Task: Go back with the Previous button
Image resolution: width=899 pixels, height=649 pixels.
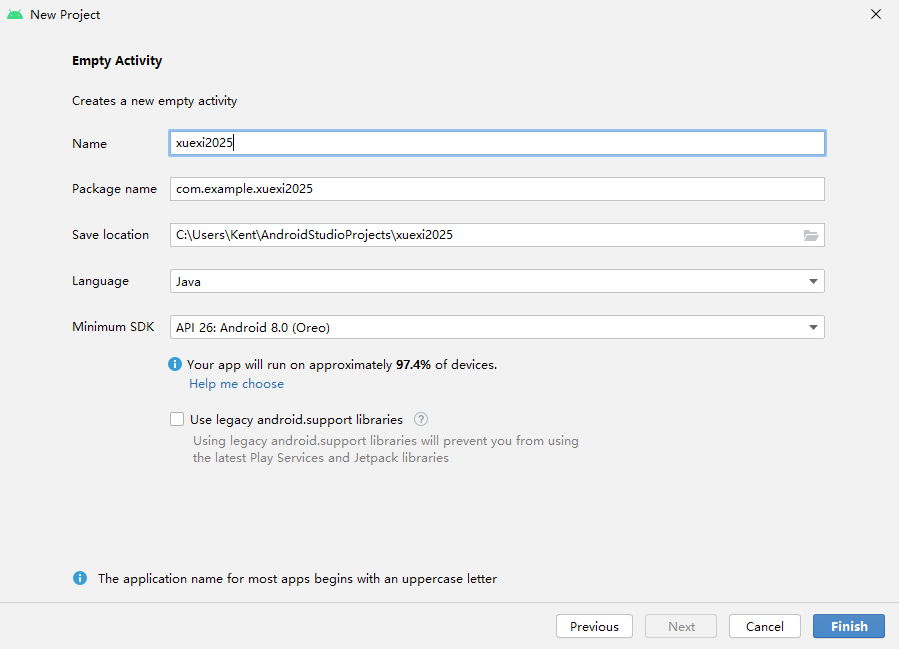Action: pyautogui.click(x=594, y=626)
